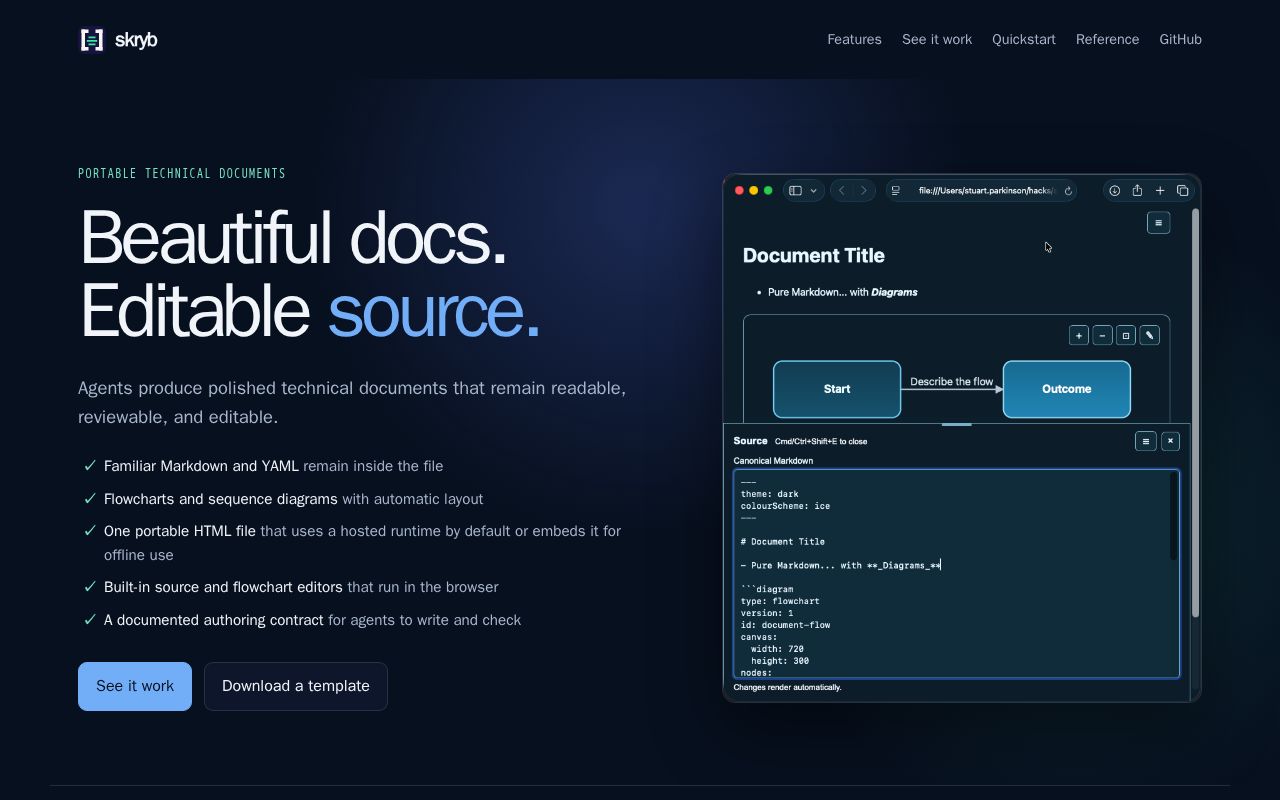Click the One portable HTML file bullet
The width and height of the screenshot is (1280, 800).
click(x=363, y=543)
